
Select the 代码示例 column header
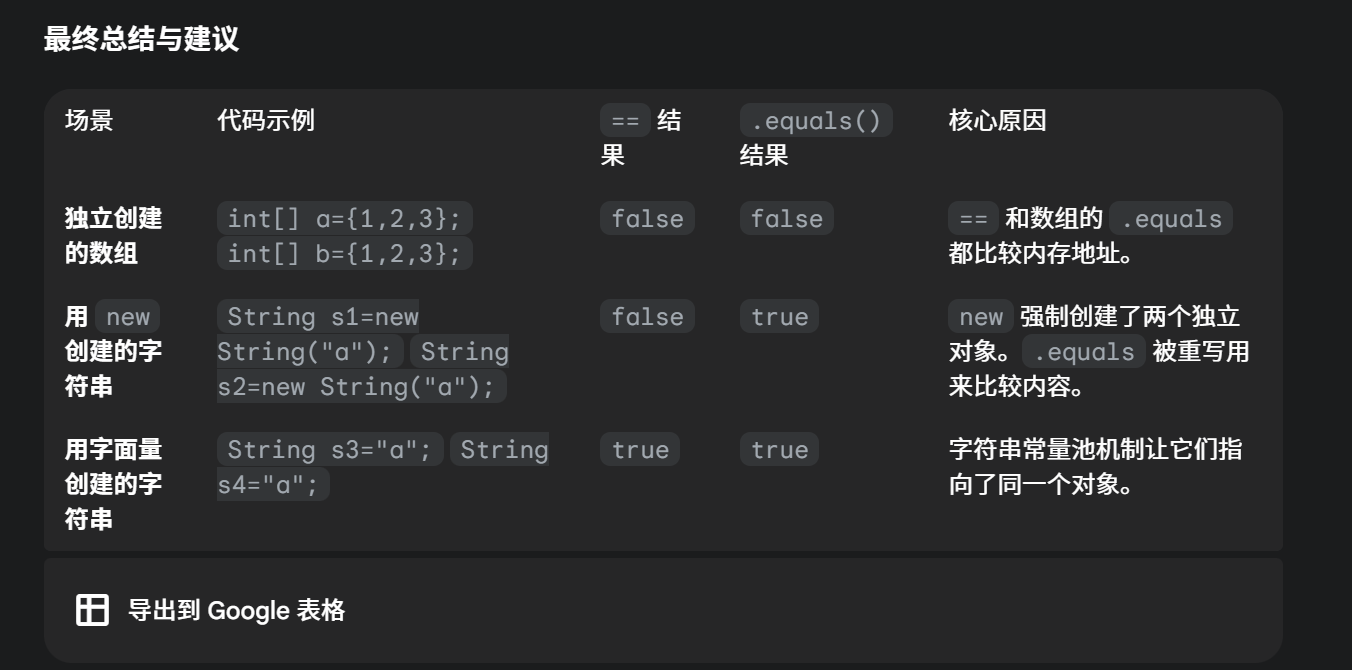(266, 121)
